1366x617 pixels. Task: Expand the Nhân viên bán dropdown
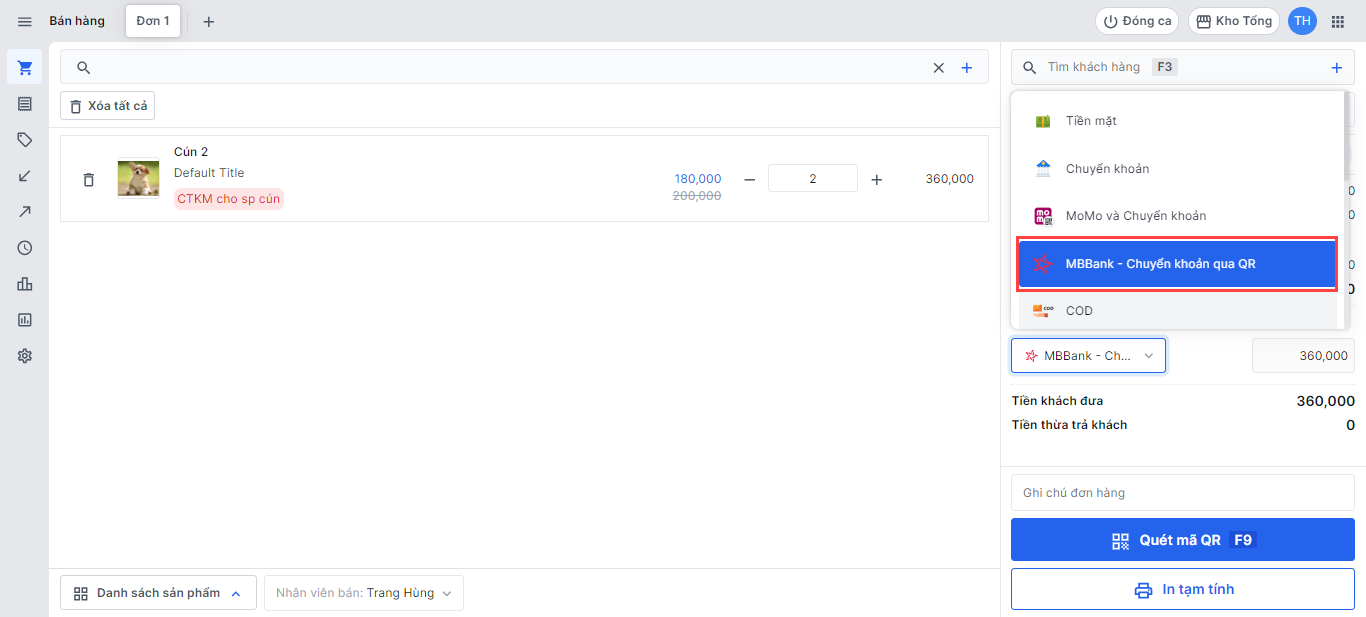[x=364, y=593]
